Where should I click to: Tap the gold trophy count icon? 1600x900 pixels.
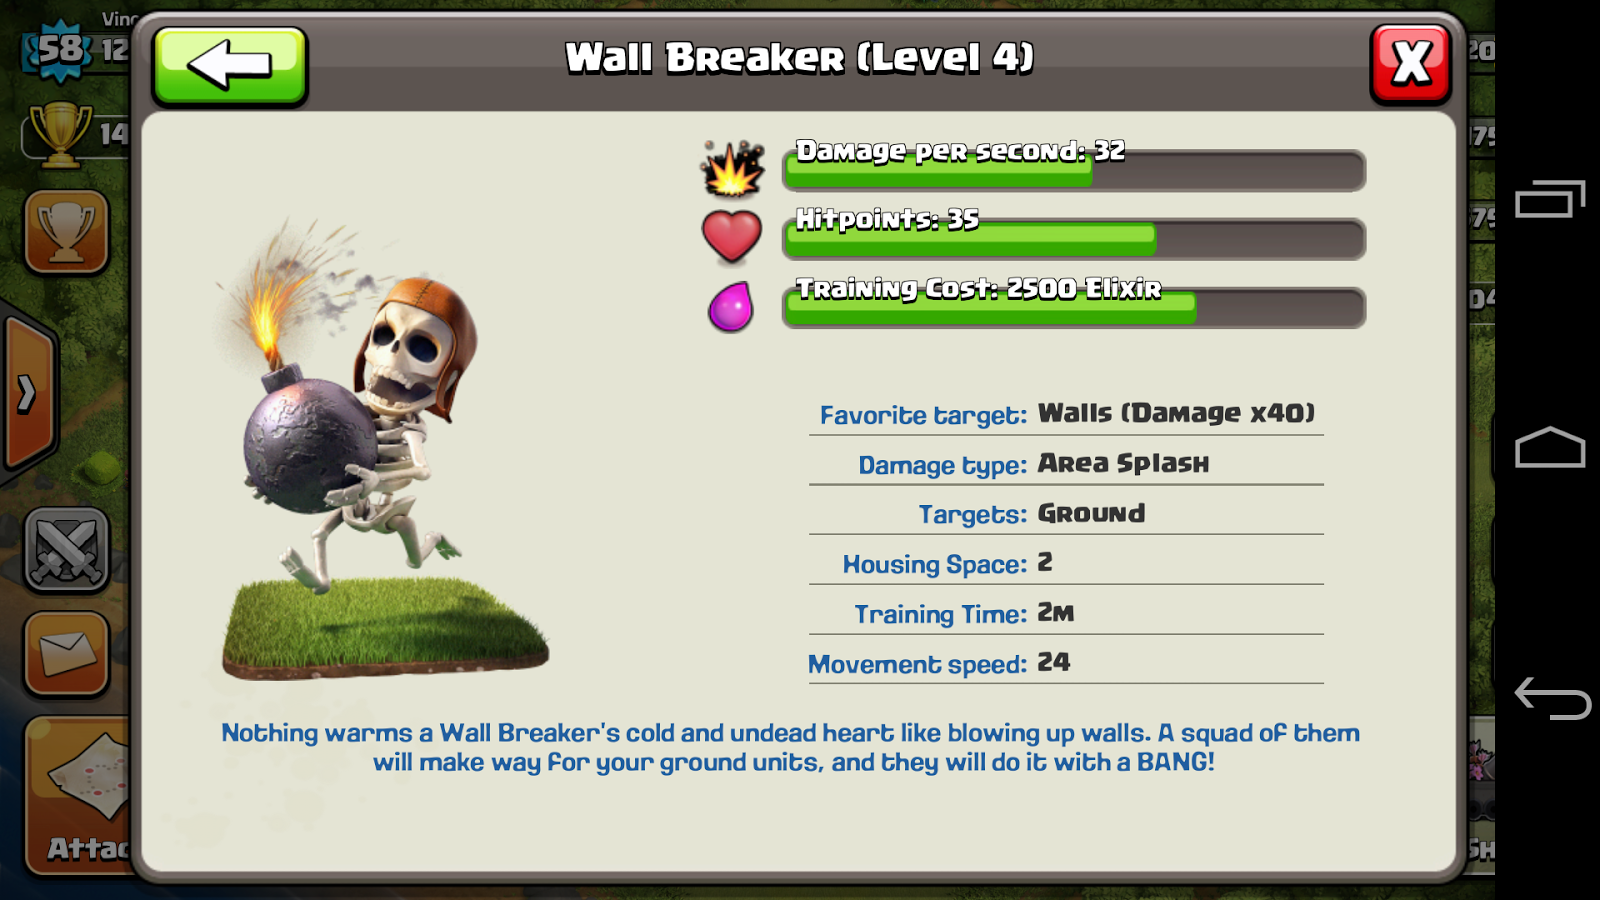click(x=60, y=134)
